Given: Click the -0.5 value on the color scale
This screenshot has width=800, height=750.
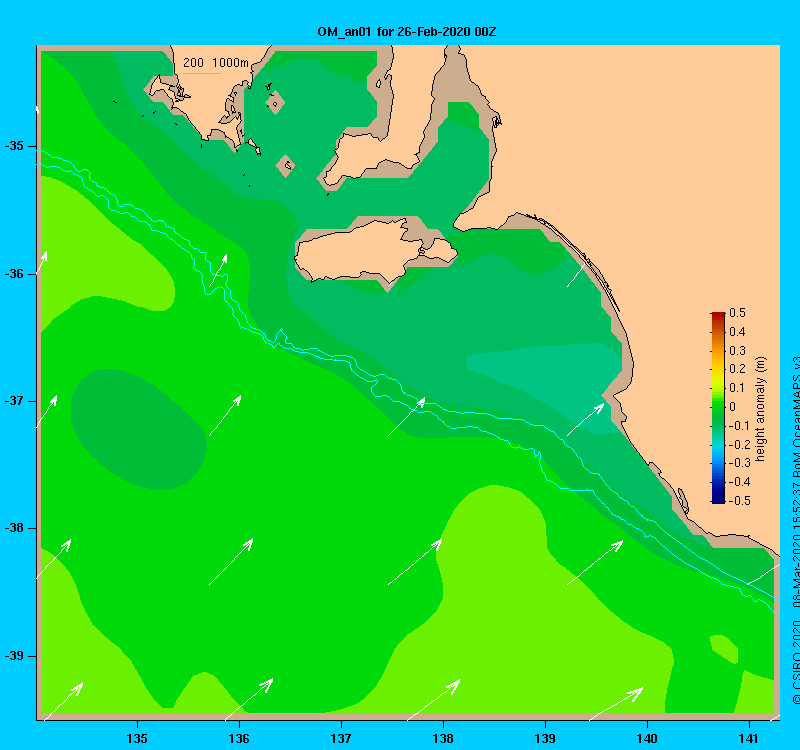Looking at the screenshot, I should pos(739,501).
